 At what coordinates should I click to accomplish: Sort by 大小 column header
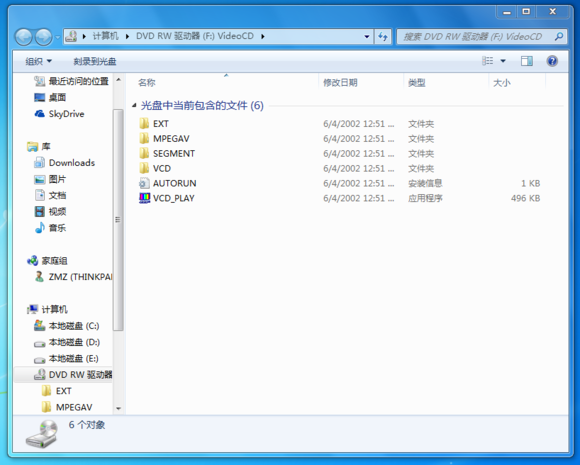[x=502, y=82]
